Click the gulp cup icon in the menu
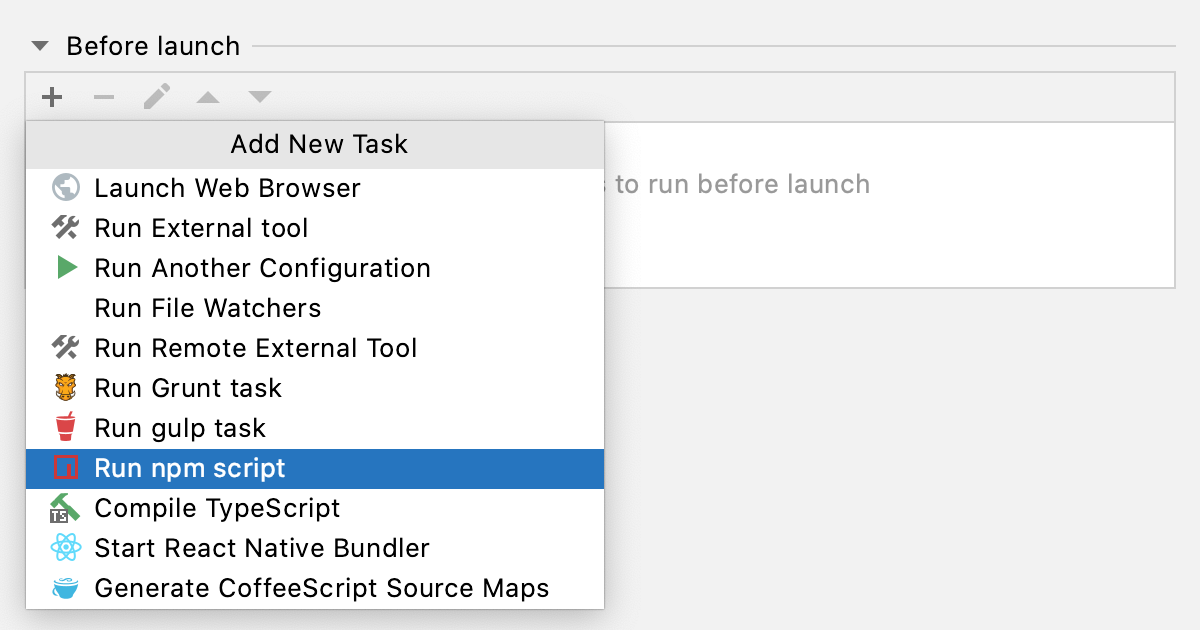 pyautogui.click(x=64, y=427)
